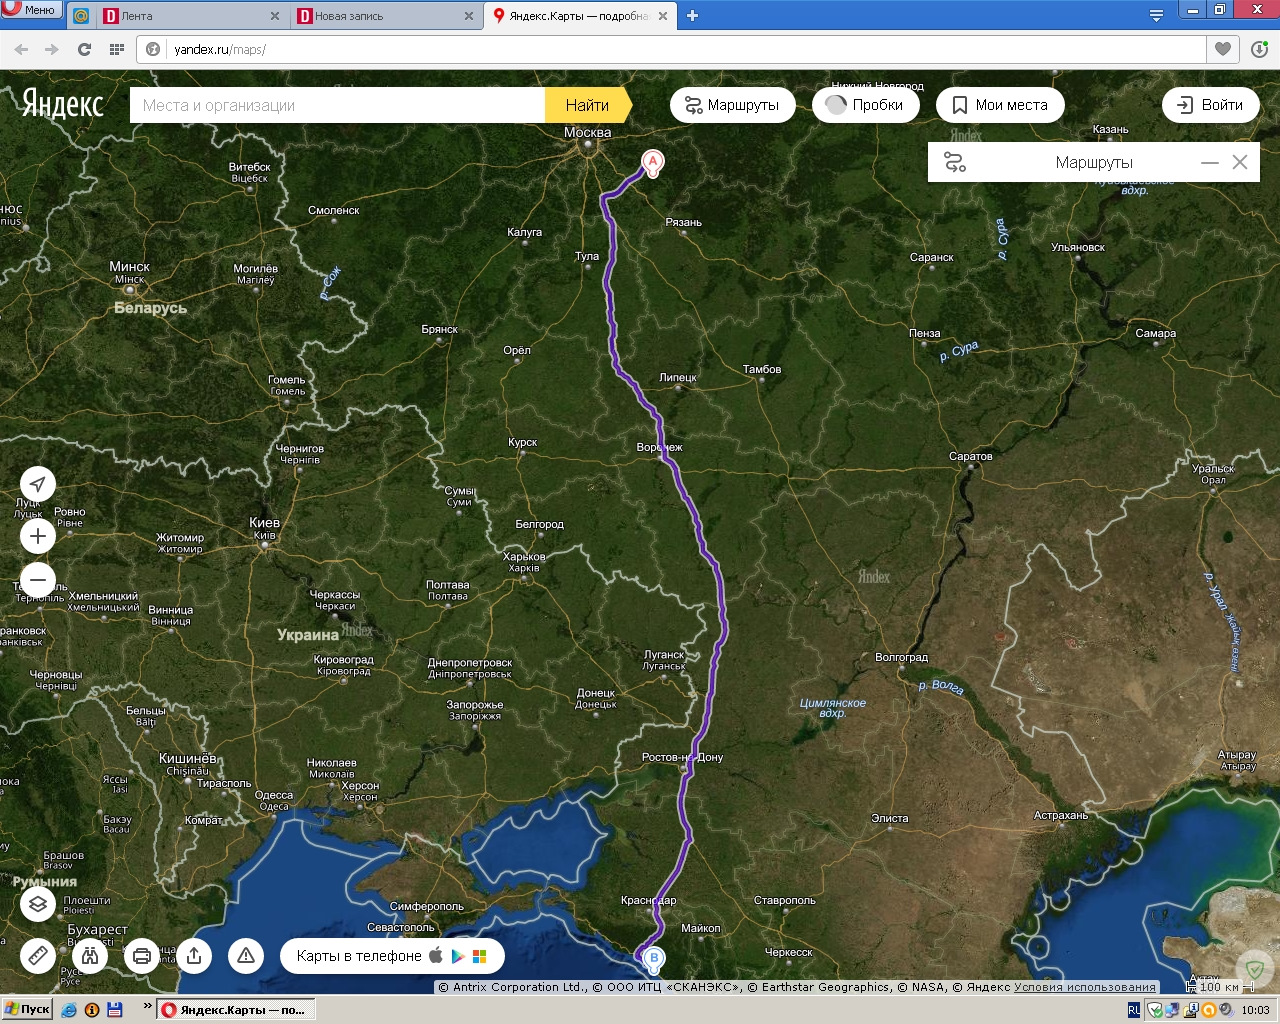
Task: Open a new browser tab with plus
Action: pos(692,15)
